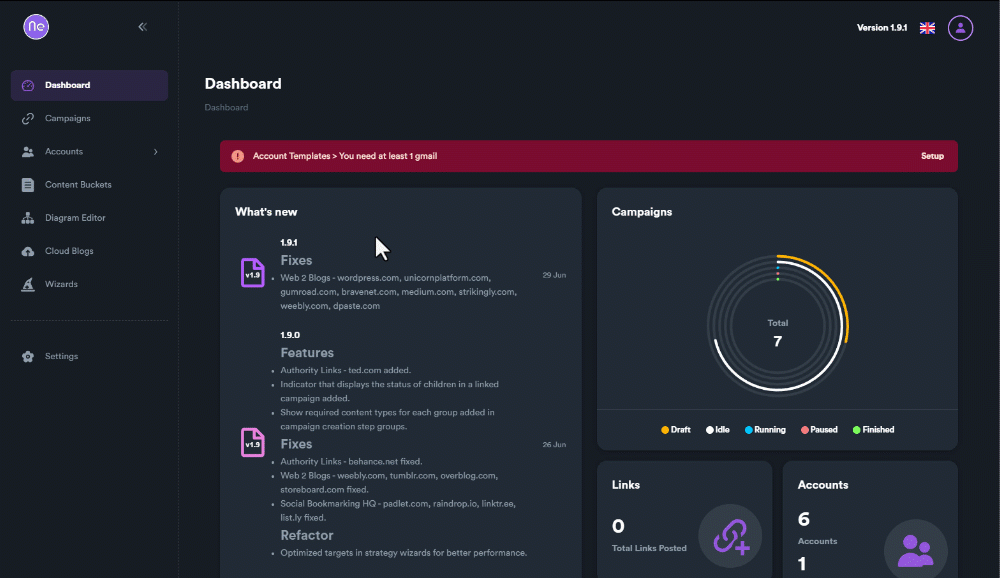Image resolution: width=1000 pixels, height=578 pixels.
Task: Click the Dashboard breadcrumb link
Action: click(x=226, y=107)
